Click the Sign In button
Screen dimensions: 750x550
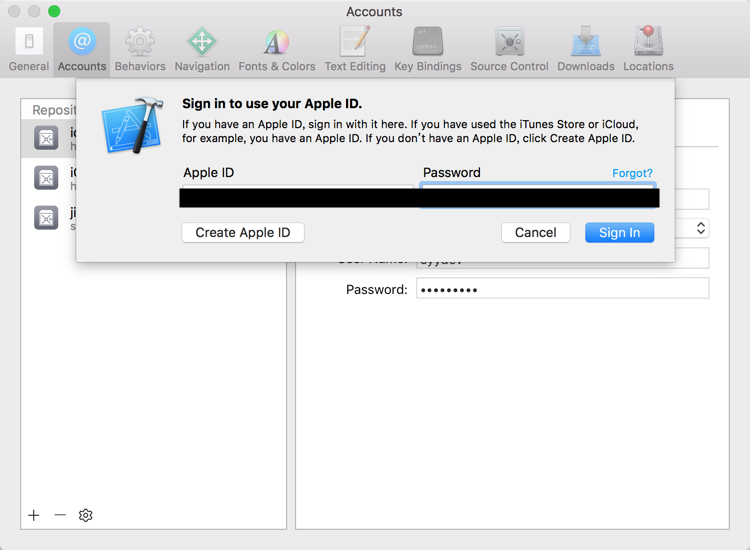619,232
